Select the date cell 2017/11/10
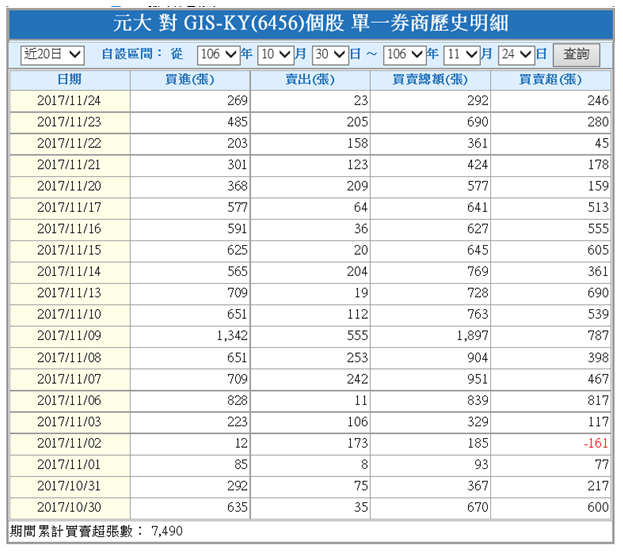Screen dimensions: 623x553 pos(70,315)
